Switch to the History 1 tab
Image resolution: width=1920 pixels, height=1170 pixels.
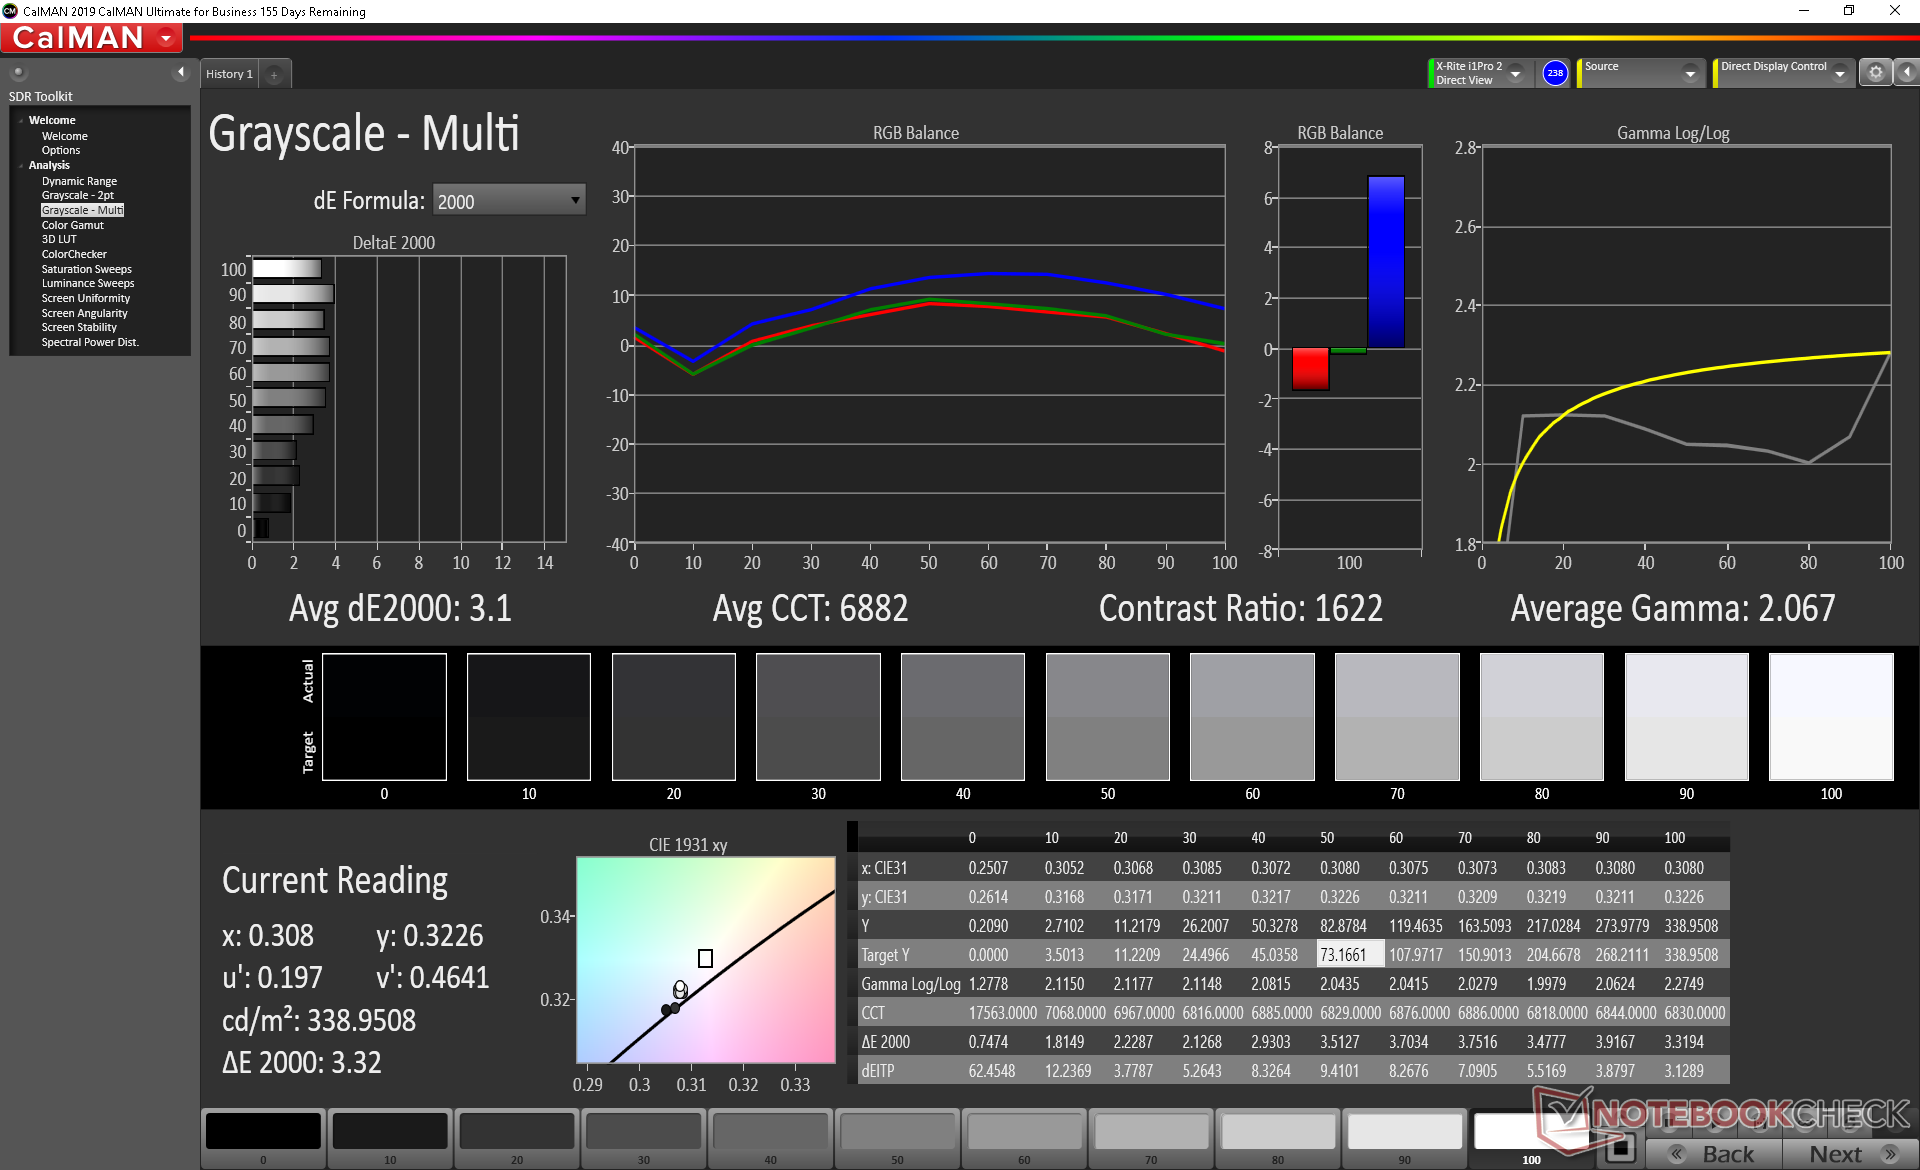(229, 74)
